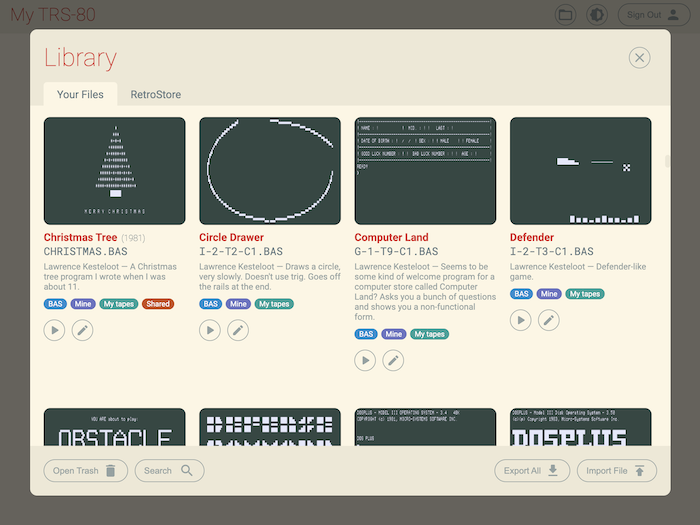Open the Computer Land screenshot thumbnail
This screenshot has width=700, height=525.
click(x=425, y=171)
